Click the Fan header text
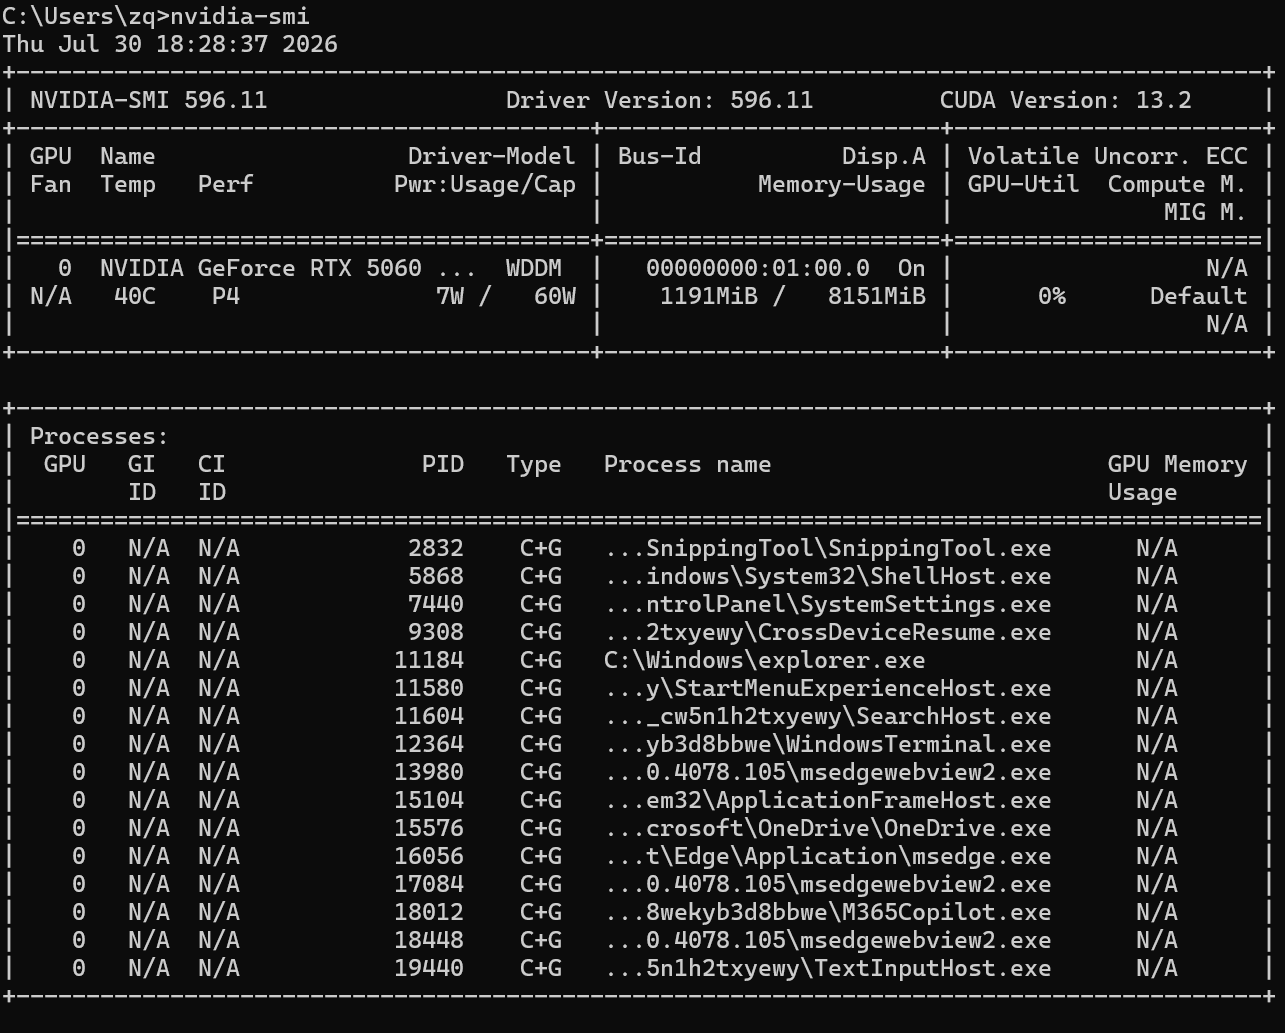The image size is (1285, 1033). [x=51, y=184]
